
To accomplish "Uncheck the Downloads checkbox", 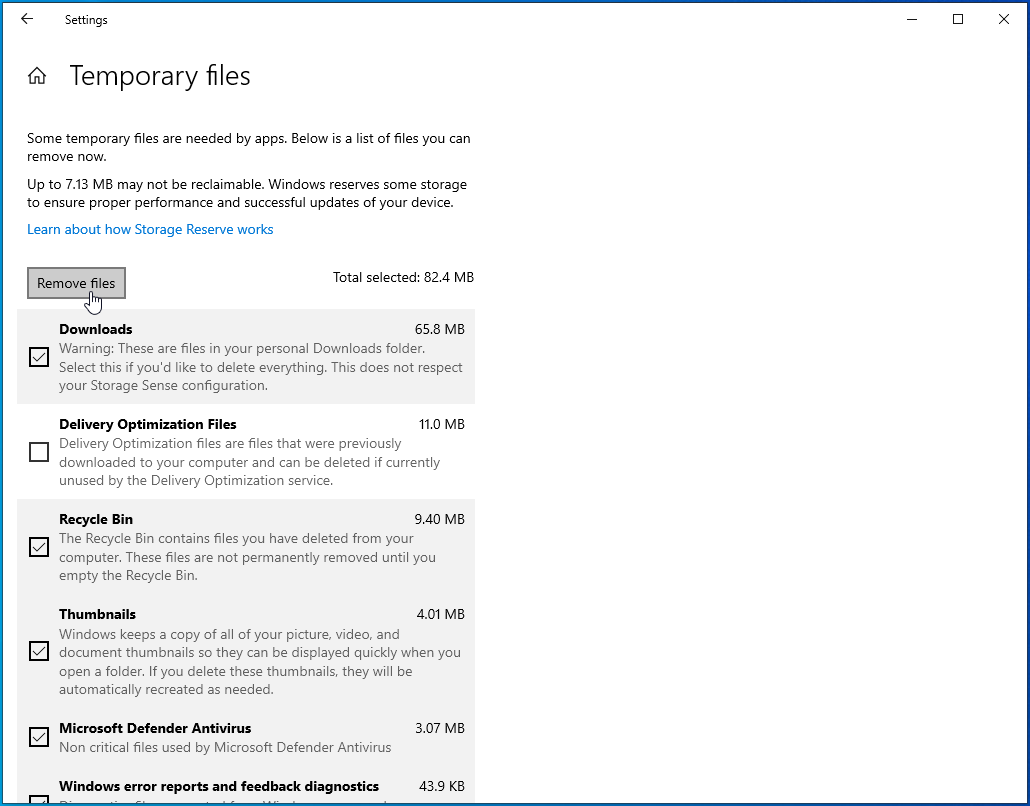I will pos(39,357).
